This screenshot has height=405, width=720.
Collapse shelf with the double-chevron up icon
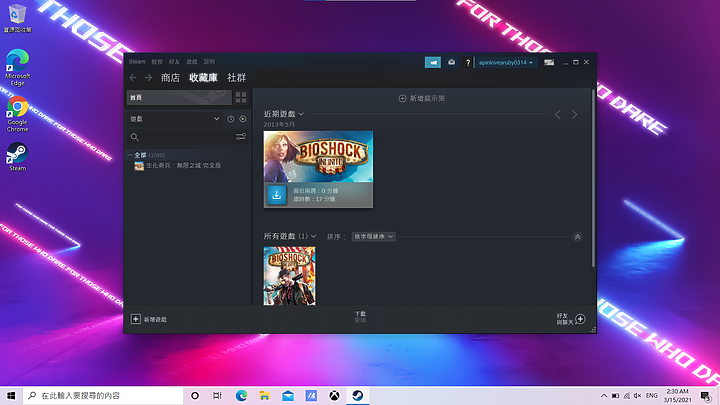(577, 237)
